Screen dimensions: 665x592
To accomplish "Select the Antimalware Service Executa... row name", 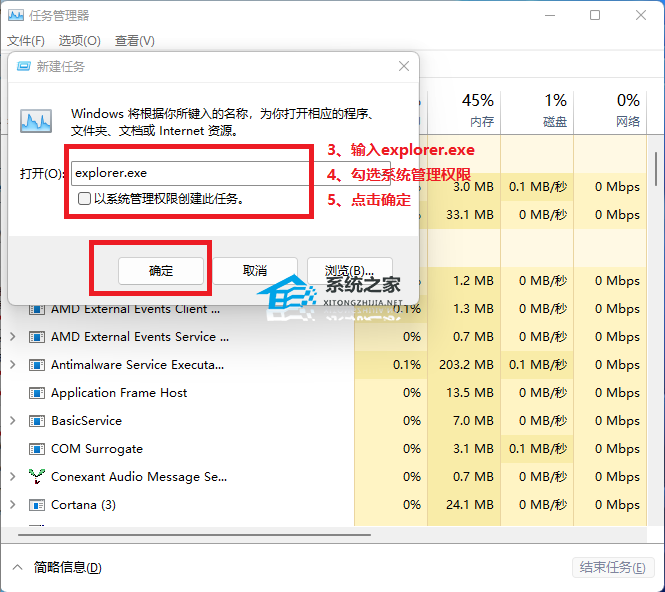I will click(x=137, y=365).
